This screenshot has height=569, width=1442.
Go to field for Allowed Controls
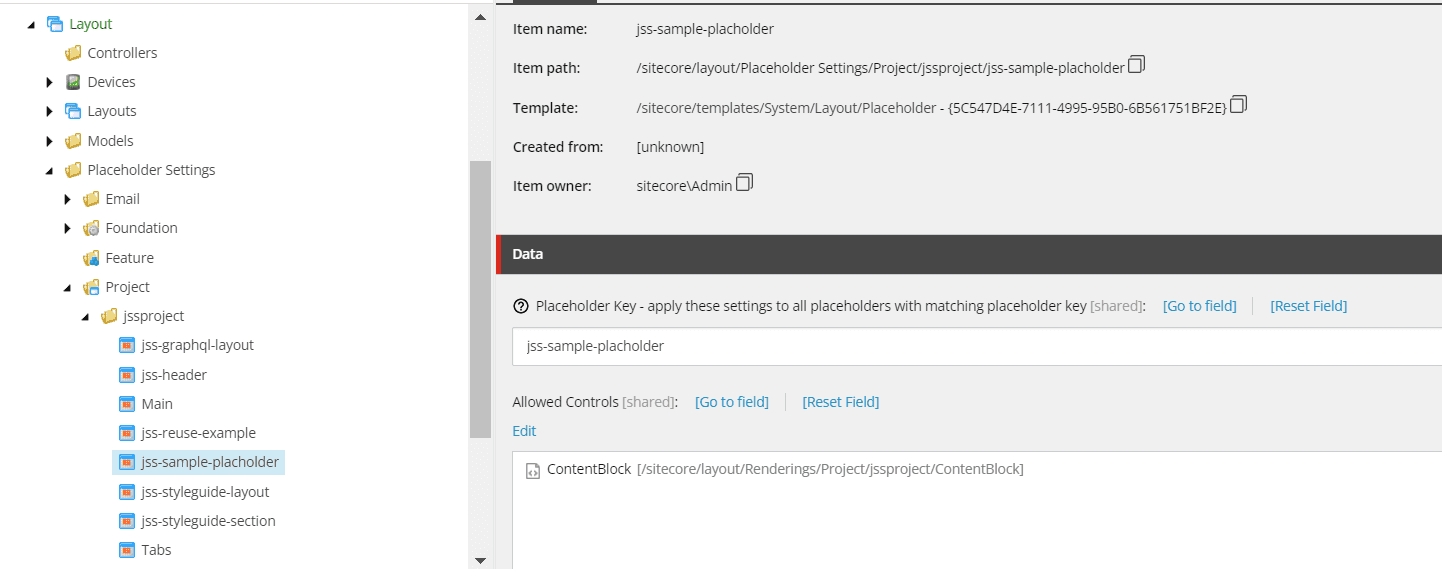(732, 402)
